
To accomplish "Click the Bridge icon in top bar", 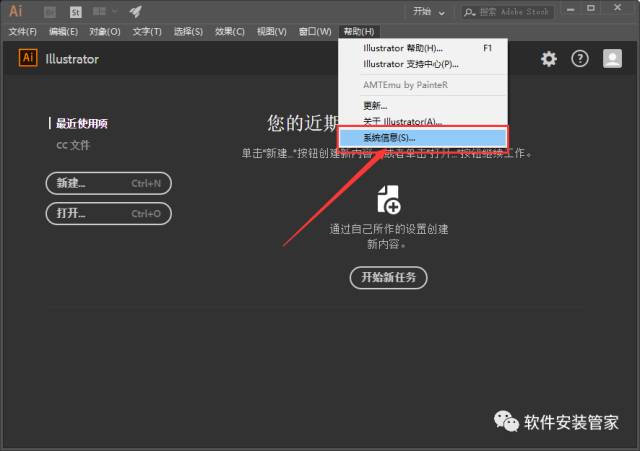I will click(50, 12).
